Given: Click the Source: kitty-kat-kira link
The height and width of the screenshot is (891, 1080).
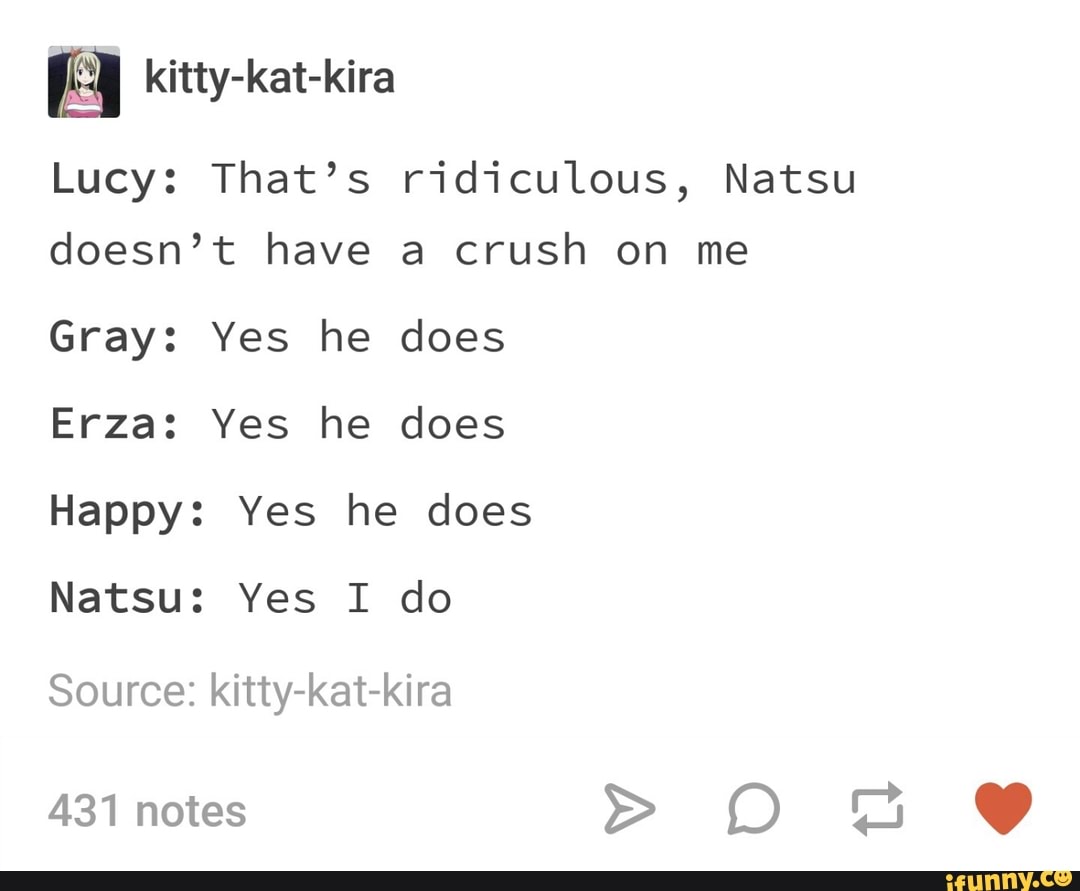Looking at the screenshot, I should (x=251, y=690).
